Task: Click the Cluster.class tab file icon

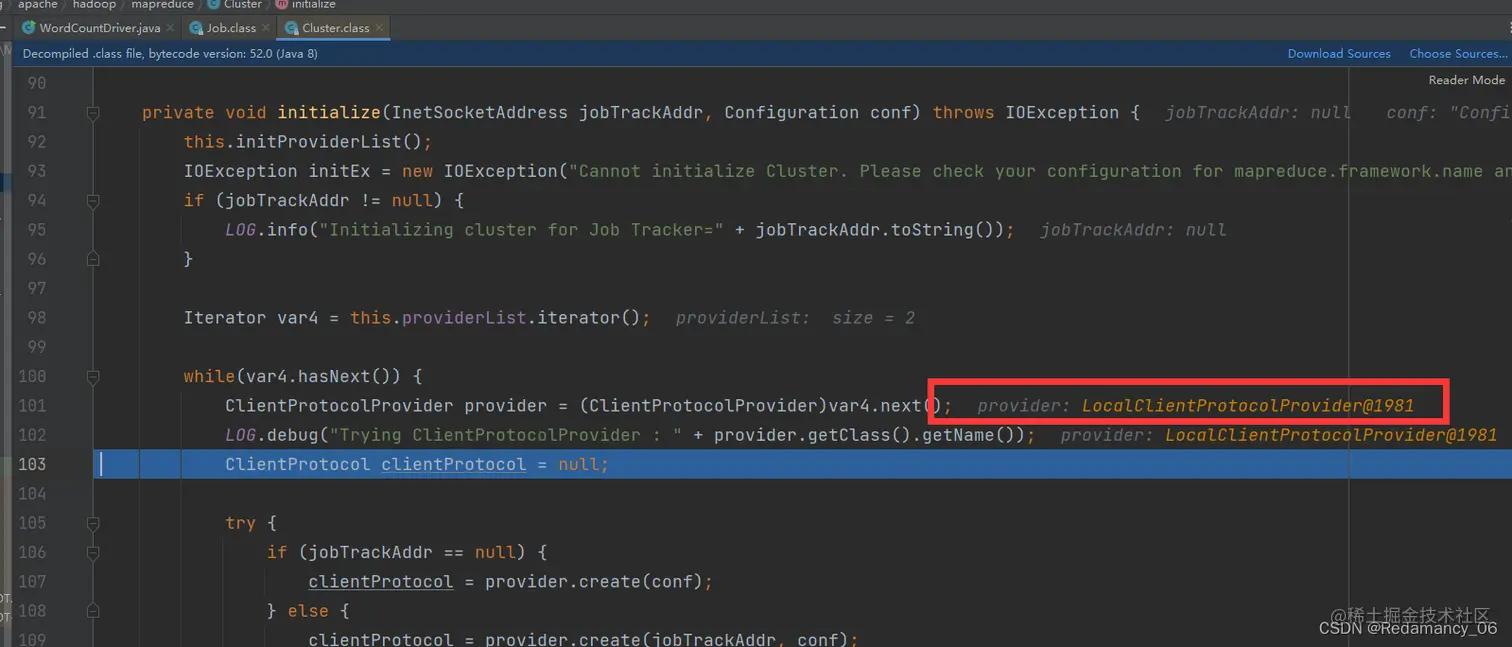Action: [291, 28]
